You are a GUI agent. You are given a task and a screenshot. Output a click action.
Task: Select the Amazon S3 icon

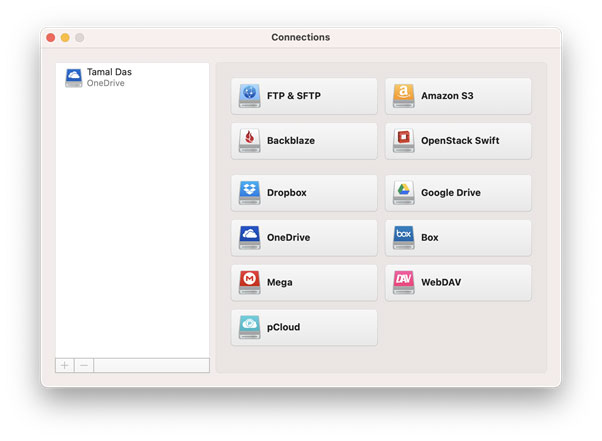[403, 96]
